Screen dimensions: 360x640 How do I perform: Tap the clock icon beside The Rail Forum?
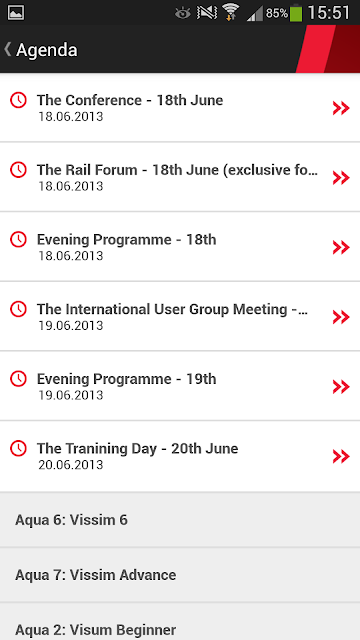click(18, 169)
